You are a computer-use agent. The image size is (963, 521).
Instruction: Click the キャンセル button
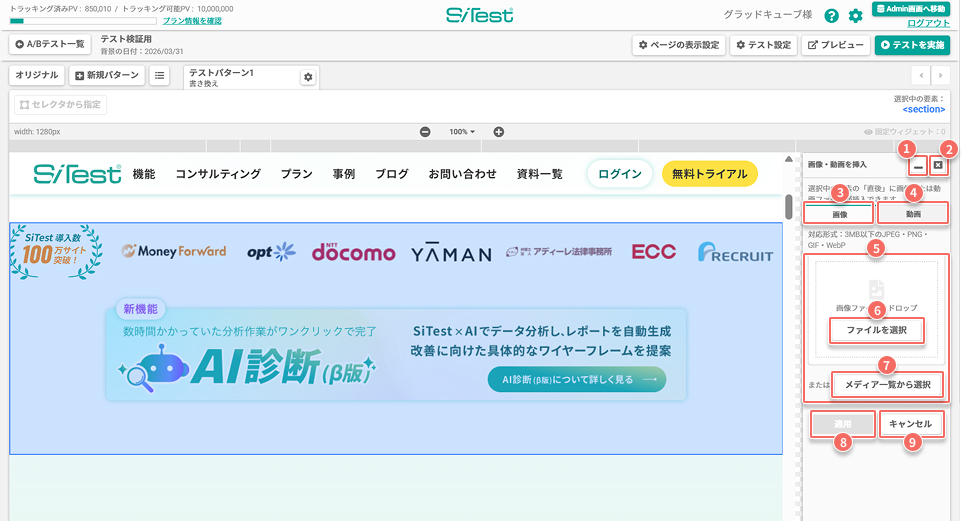click(x=910, y=425)
